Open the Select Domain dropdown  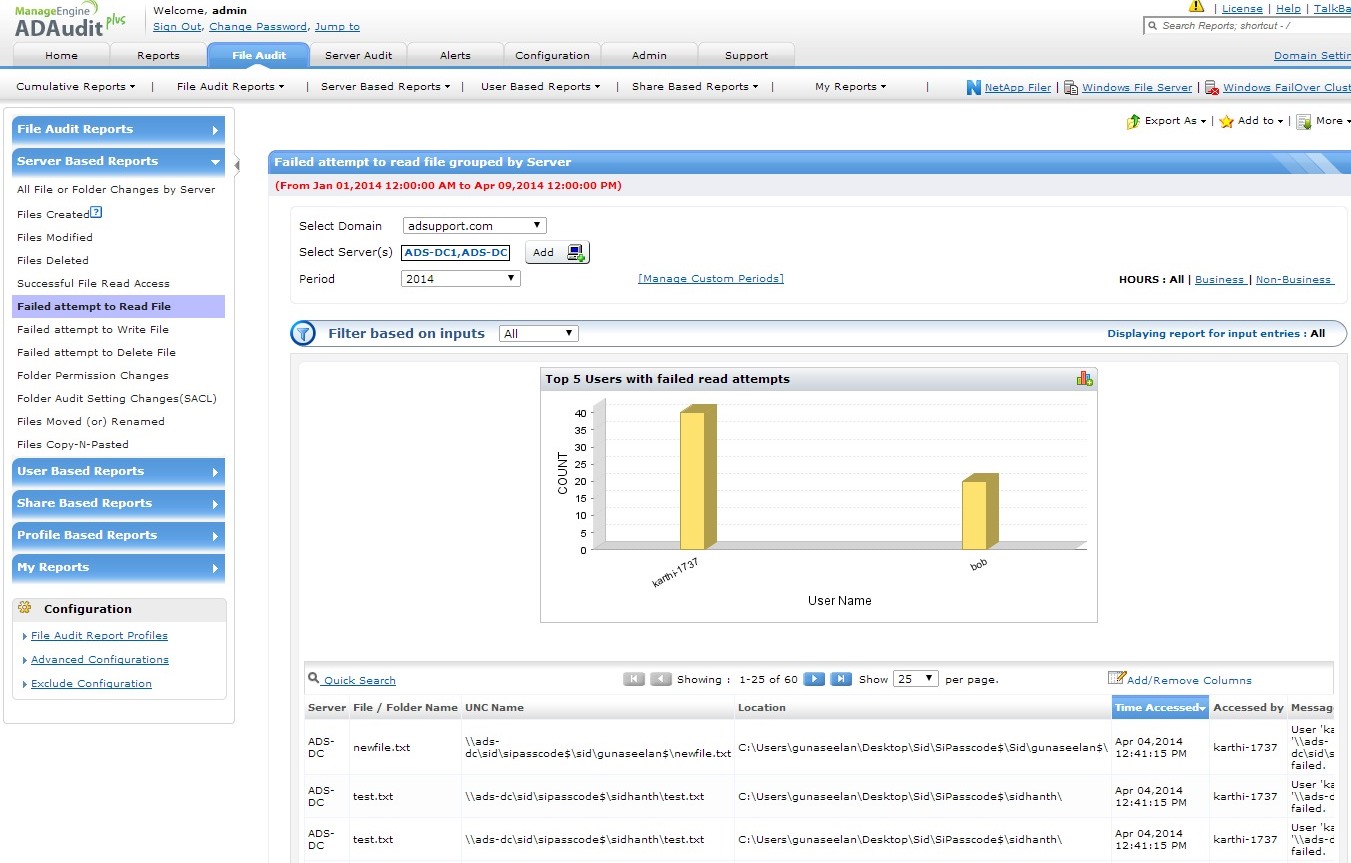point(474,226)
